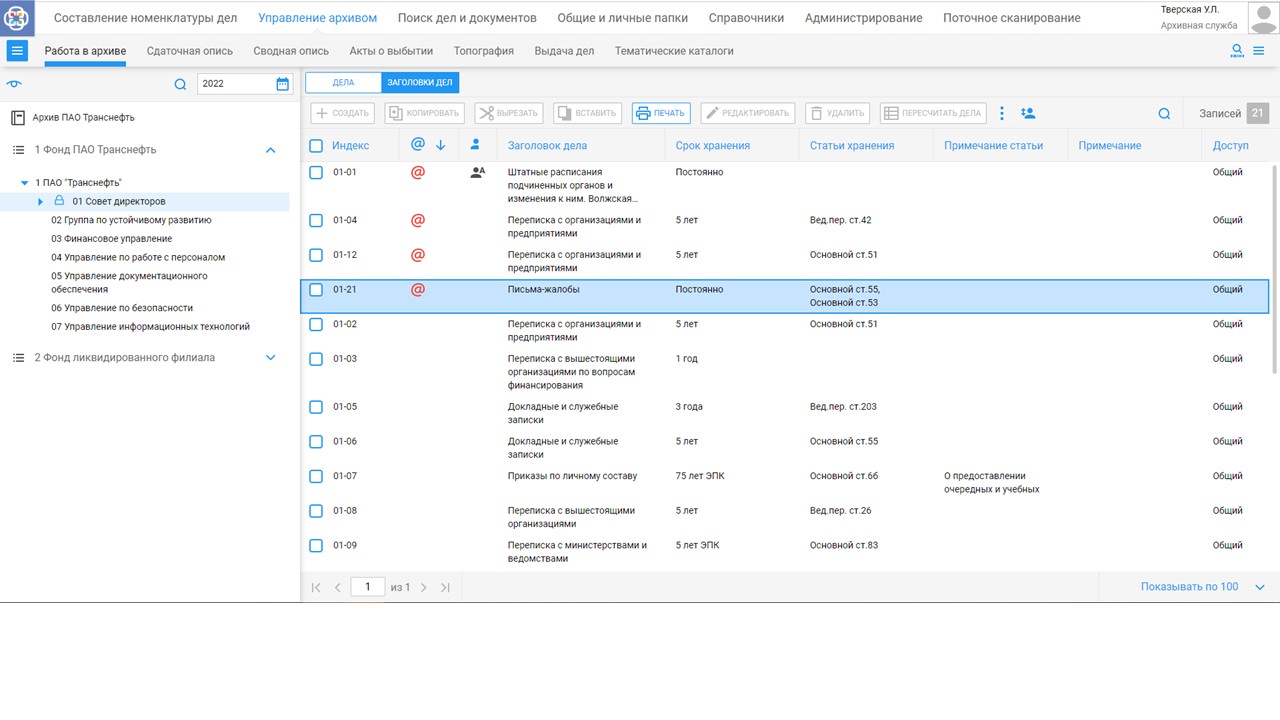Toggle the select-all checkbox in header
Screen dimensions: 1280x720
tap(316, 146)
